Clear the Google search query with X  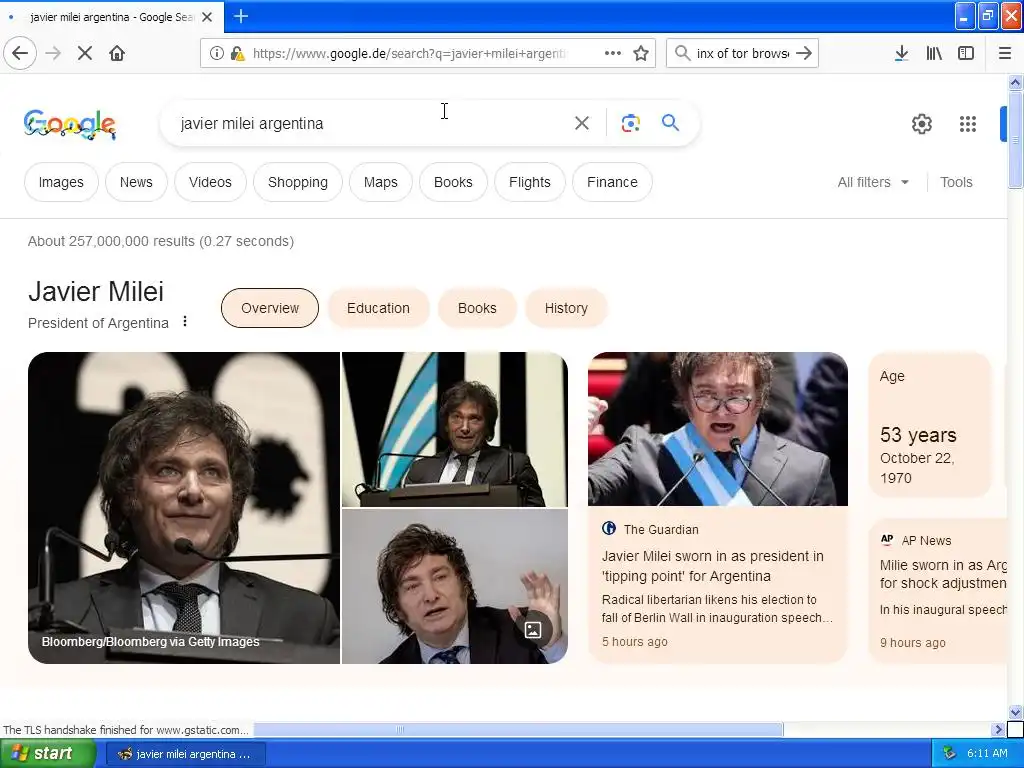(x=582, y=123)
